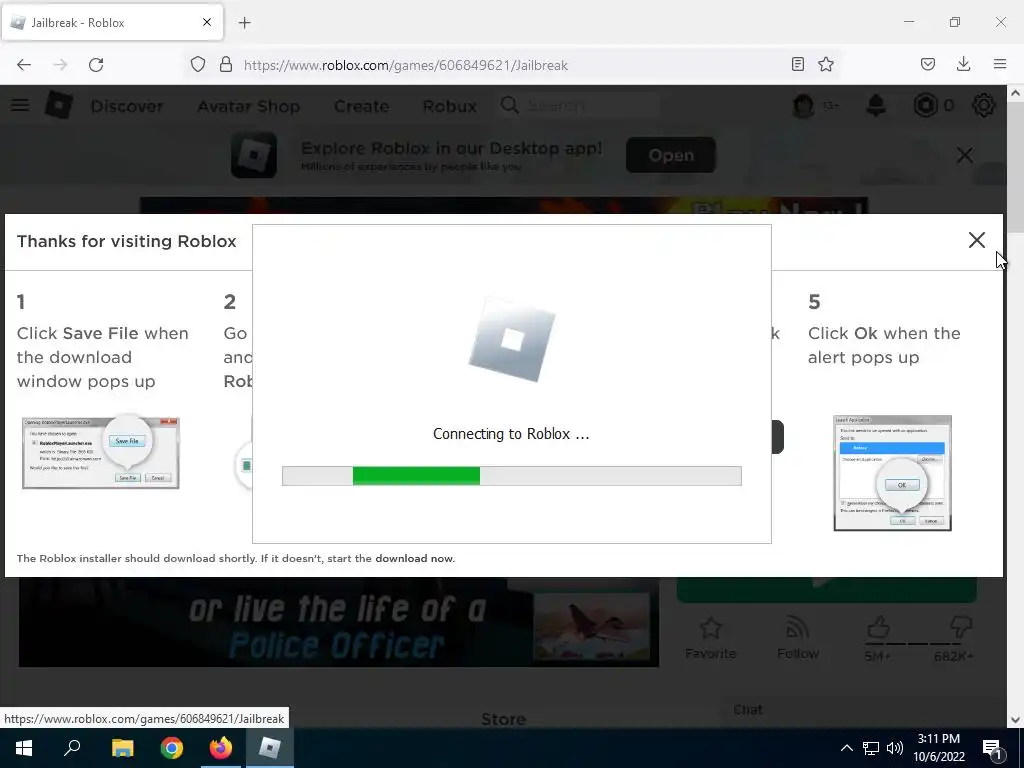
Task: Click the thumbs down dislike icon
Action: (961, 628)
